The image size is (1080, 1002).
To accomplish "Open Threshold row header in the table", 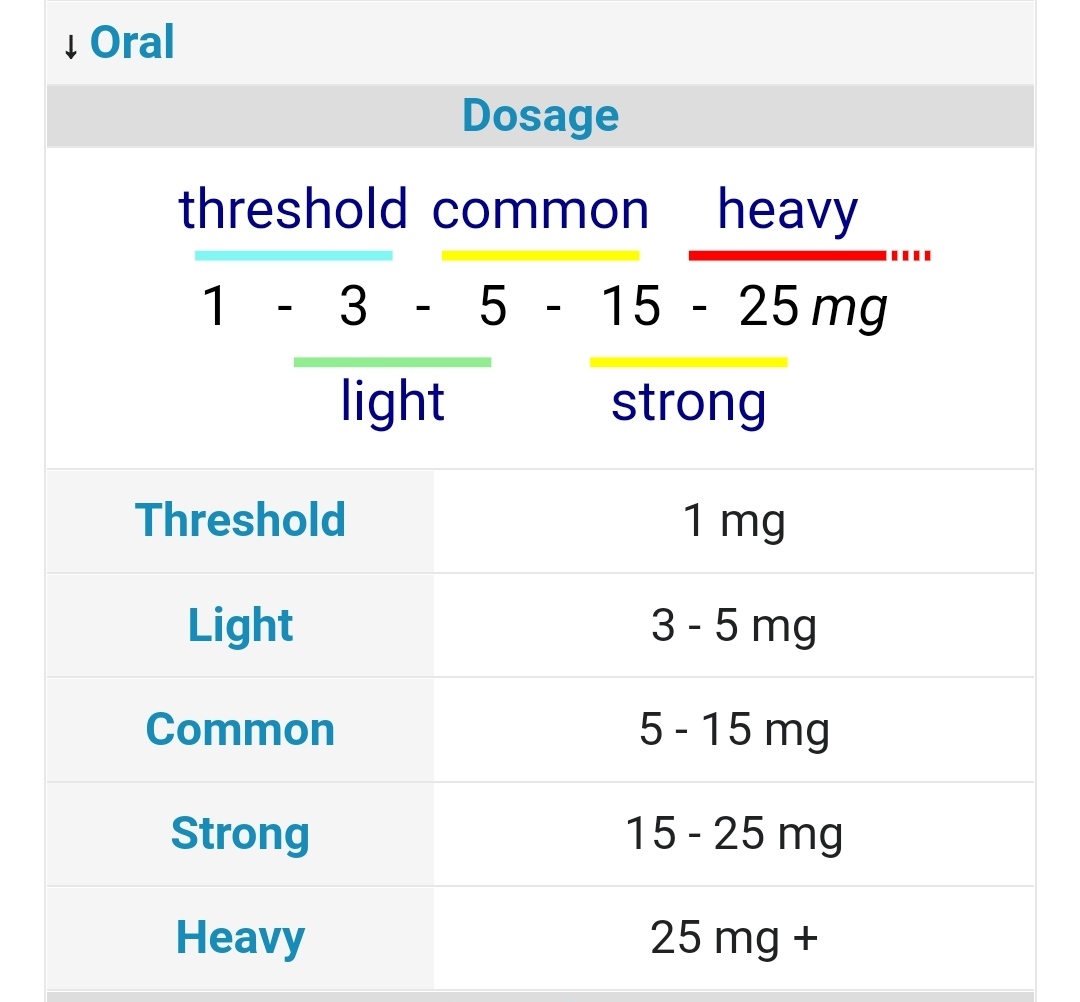I will click(240, 520).
